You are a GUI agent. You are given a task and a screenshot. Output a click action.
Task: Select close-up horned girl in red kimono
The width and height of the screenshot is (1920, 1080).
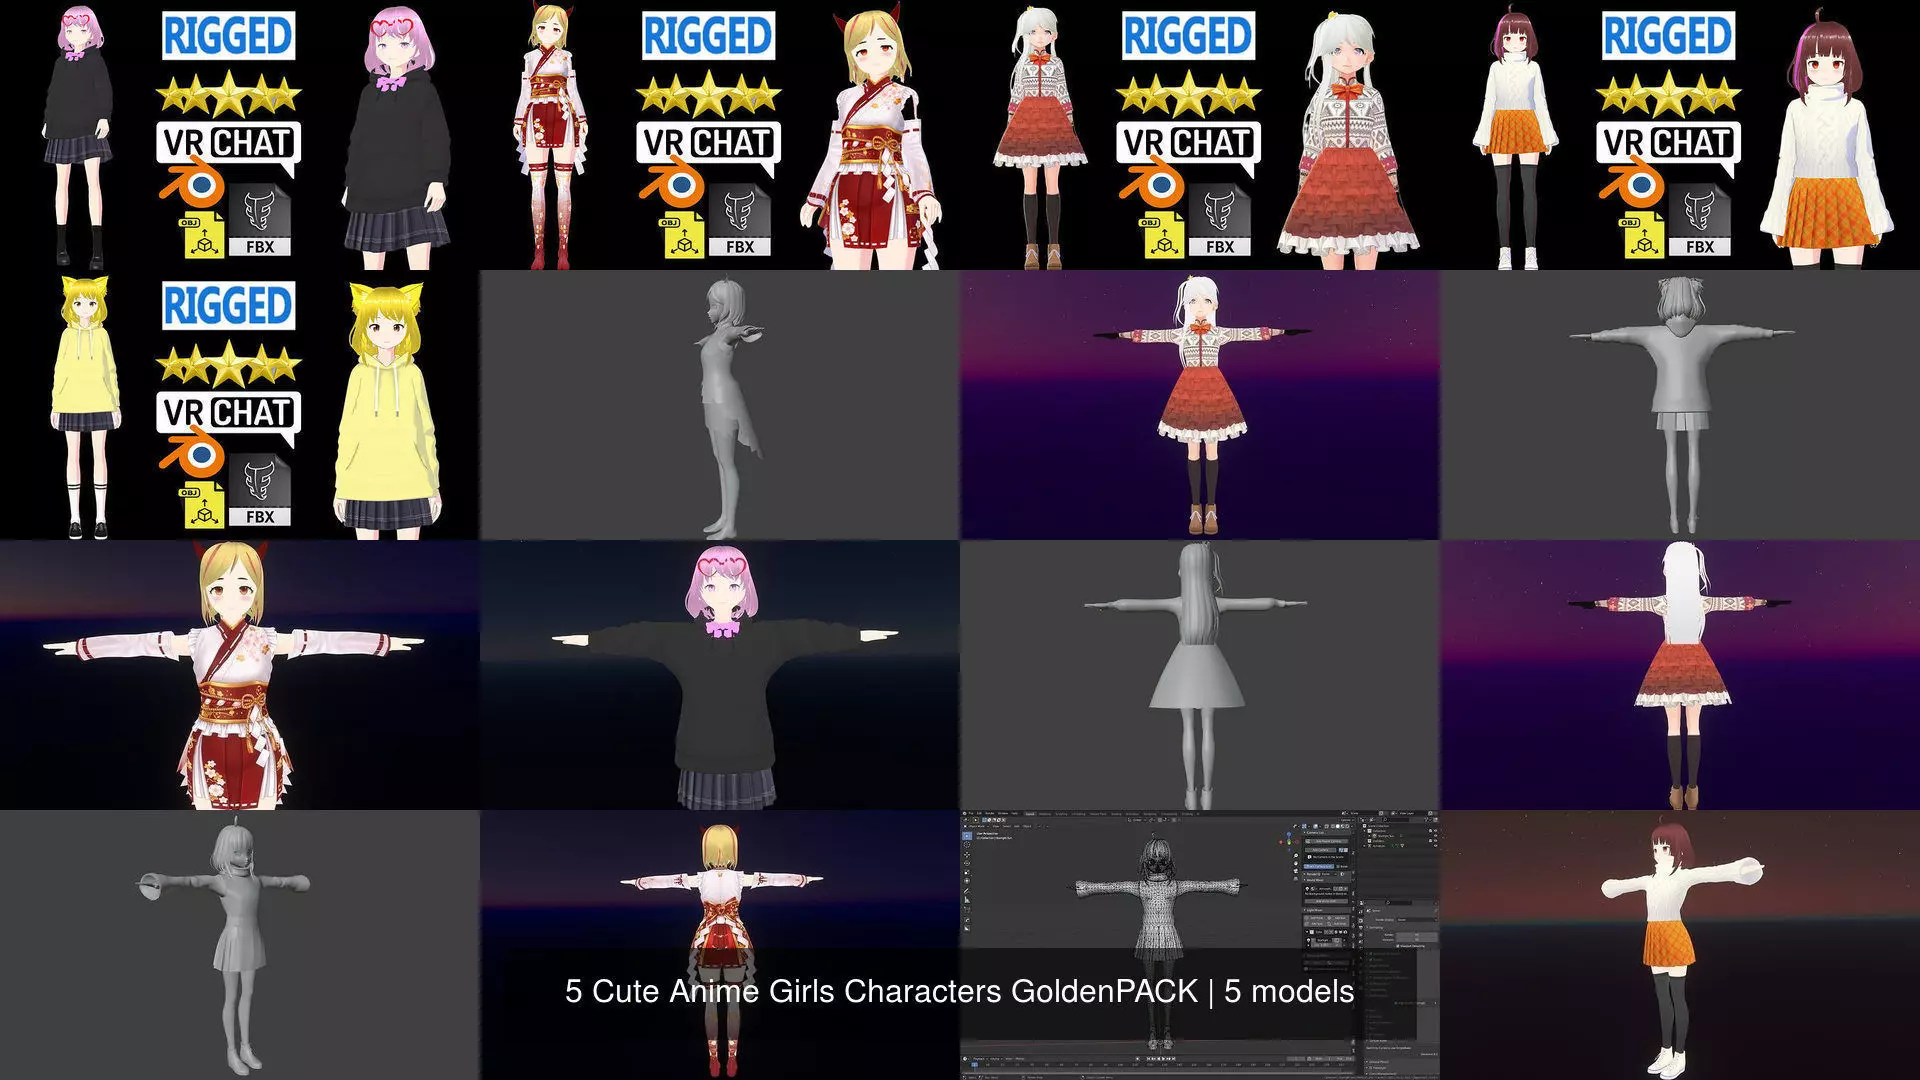click(x=870, y=137)
